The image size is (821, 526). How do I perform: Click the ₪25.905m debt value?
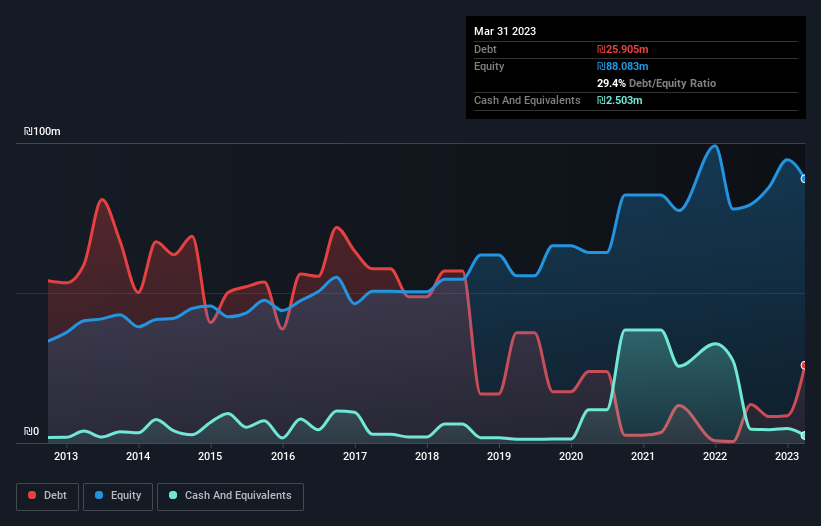pos(623,49)
